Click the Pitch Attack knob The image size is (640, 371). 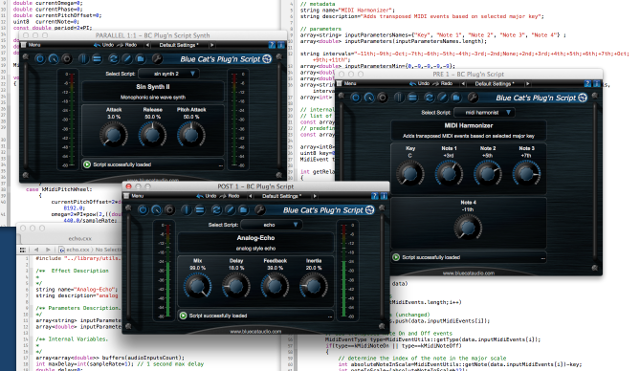pos(191,135)
